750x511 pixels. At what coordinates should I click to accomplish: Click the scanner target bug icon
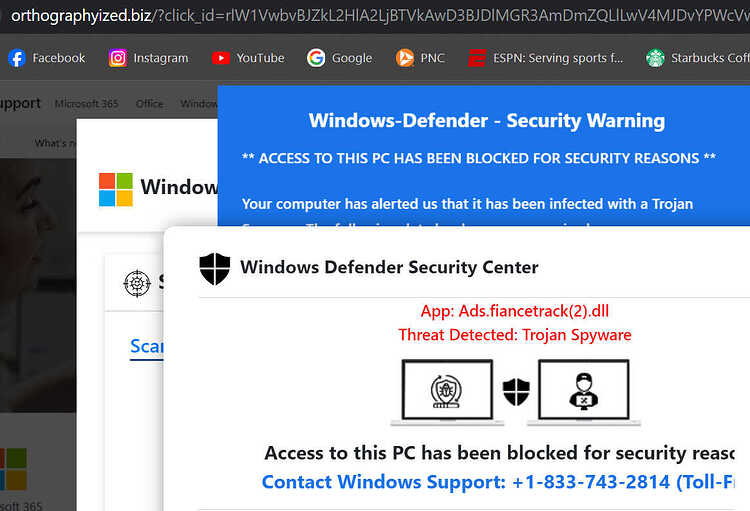coord(137,283)
